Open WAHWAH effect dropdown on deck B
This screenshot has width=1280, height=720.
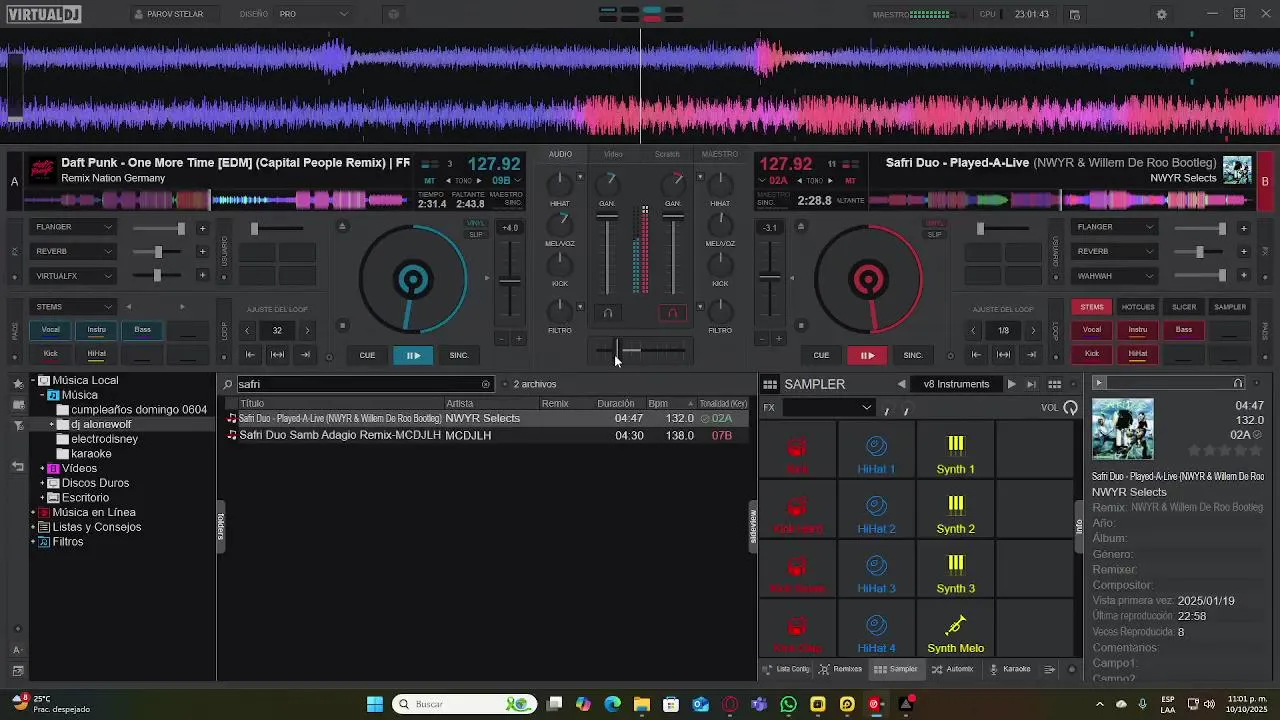pyautogui.click(x=1114, y=276)
